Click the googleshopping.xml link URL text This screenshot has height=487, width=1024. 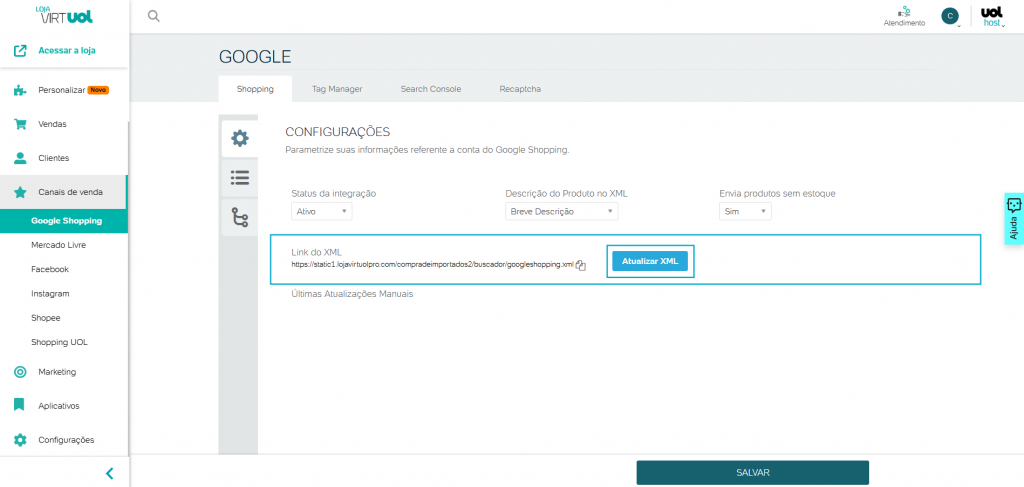[x=432, y=264]
